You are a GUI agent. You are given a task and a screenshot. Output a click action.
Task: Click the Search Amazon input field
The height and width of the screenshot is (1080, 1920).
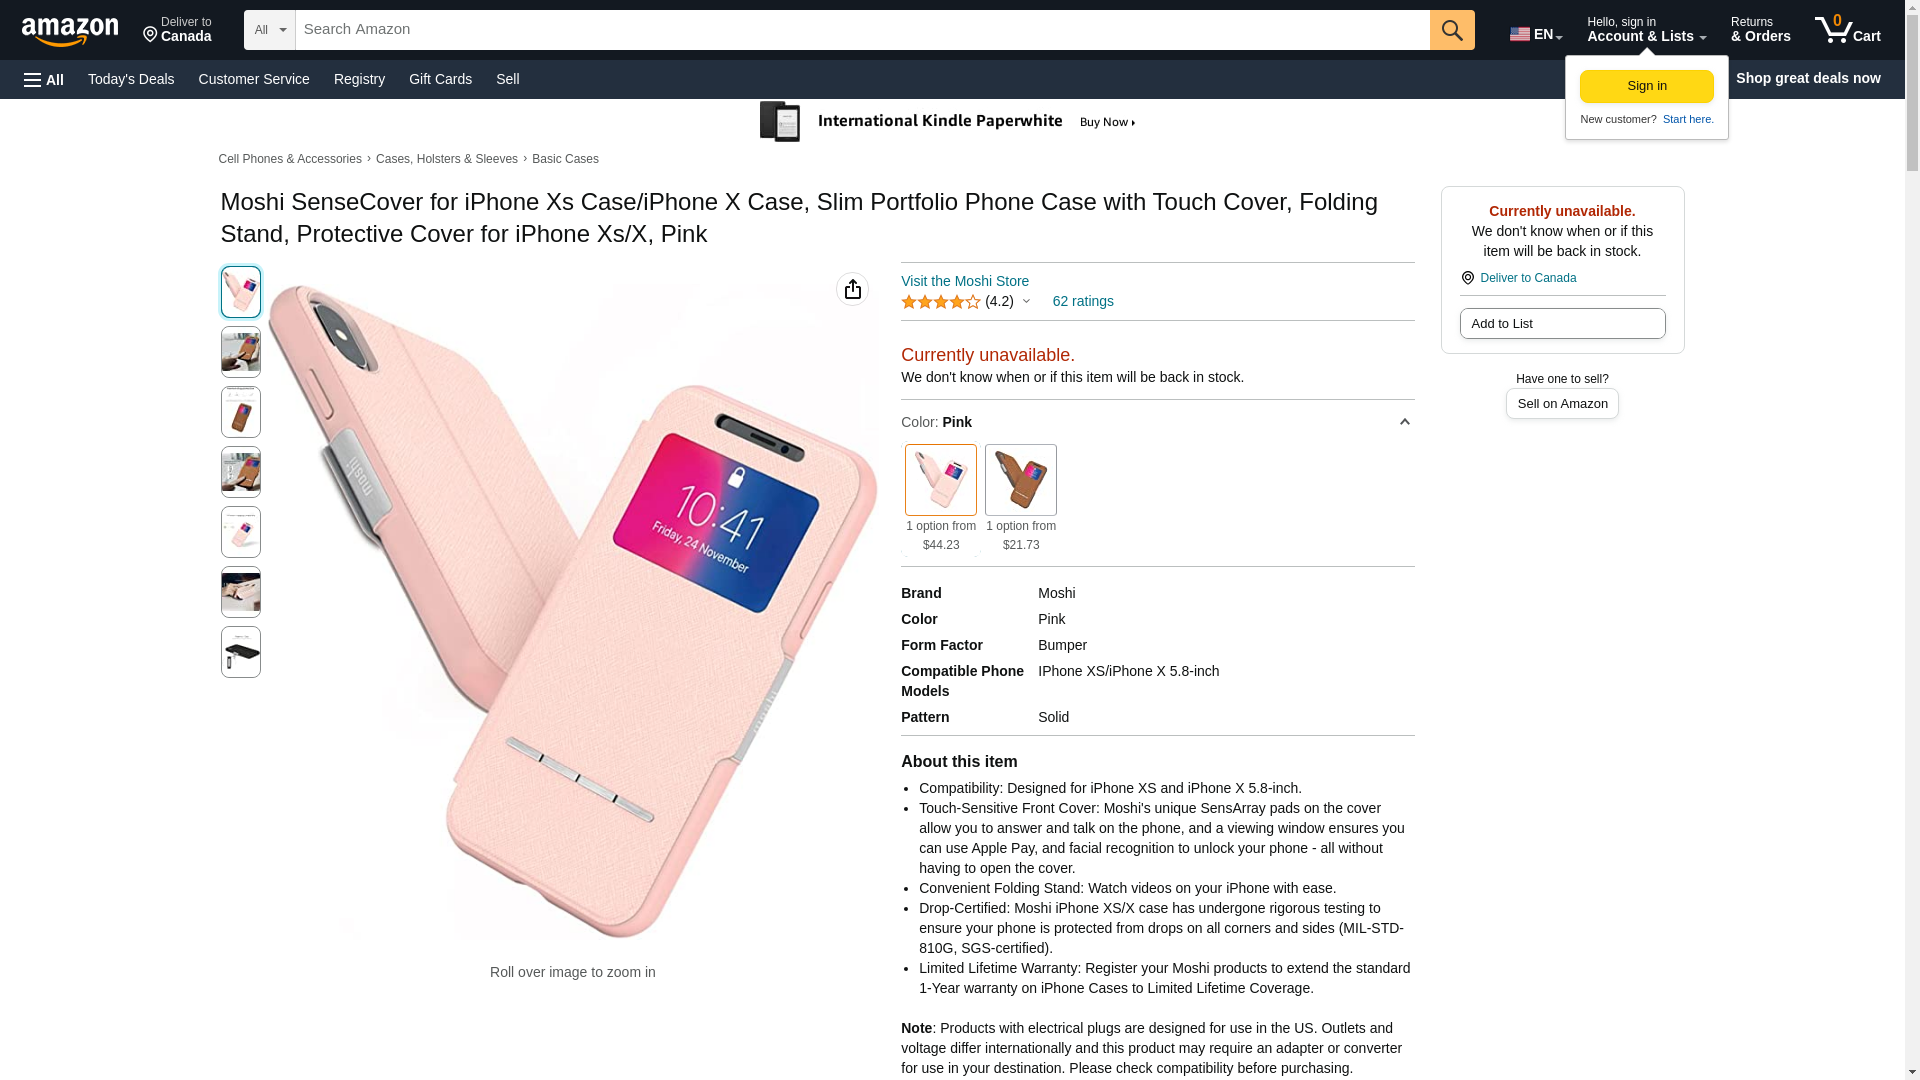tap(862, 30)
